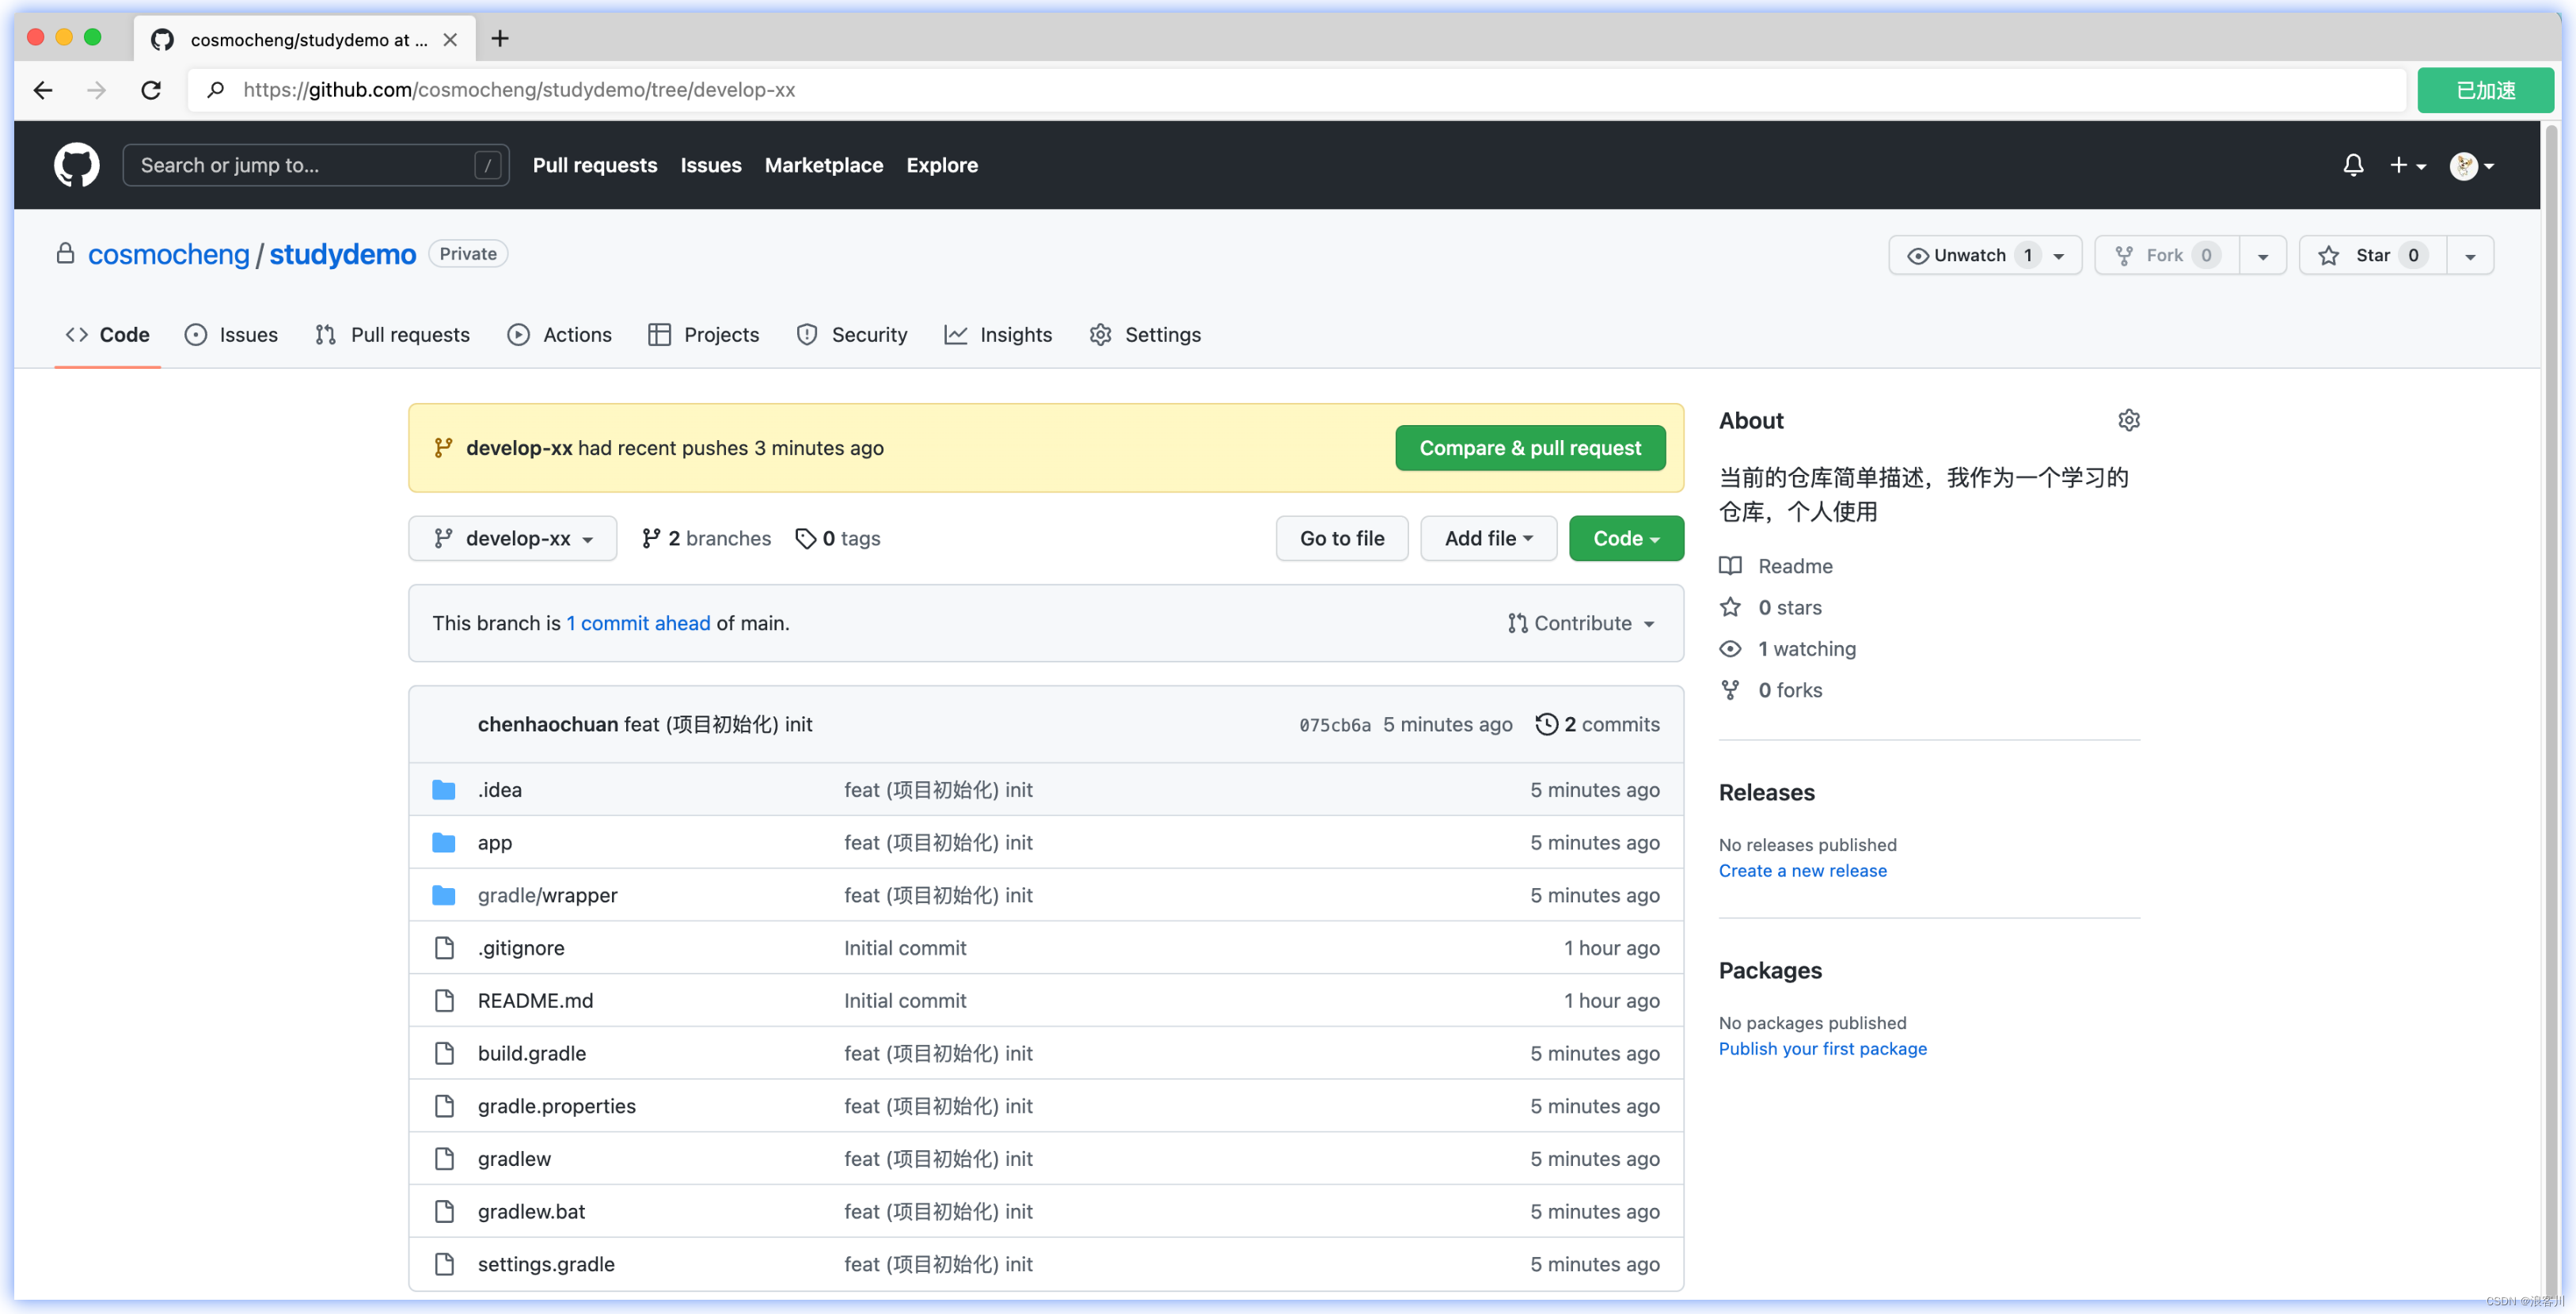
Task: Open GitHub home via Octocat logo
Action: click(x=76, y=165)
